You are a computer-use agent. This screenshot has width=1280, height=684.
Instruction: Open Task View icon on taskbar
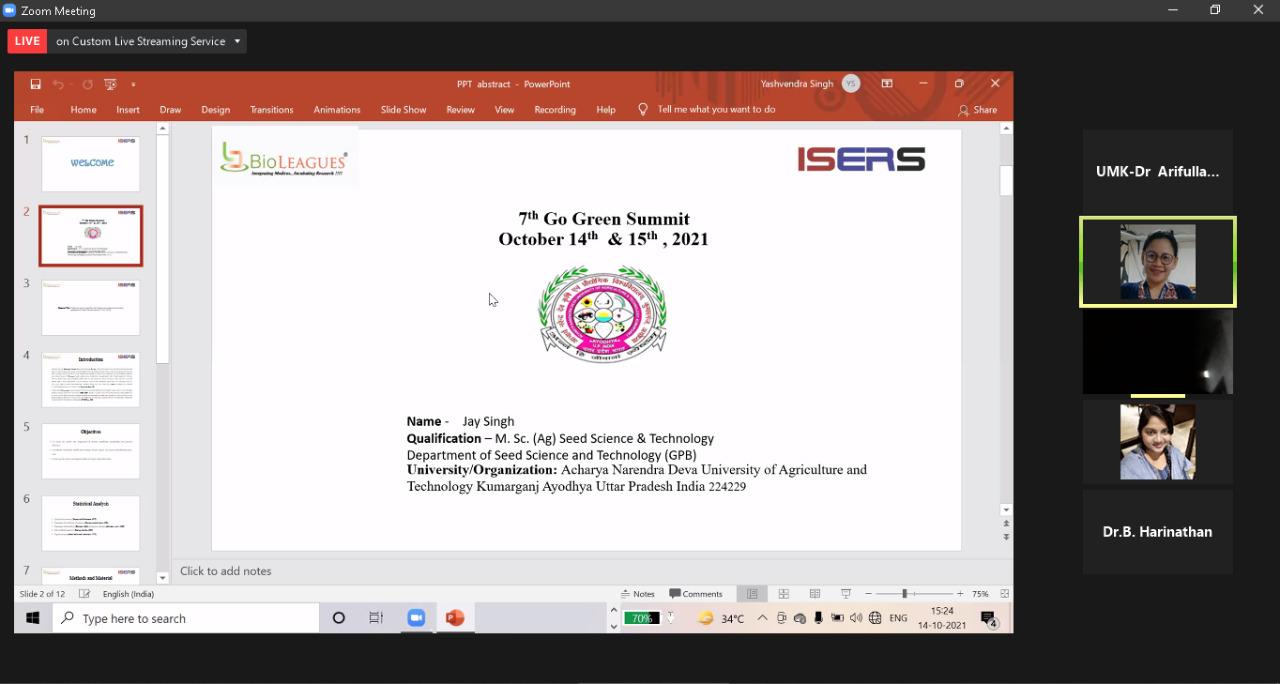coord(376,618)
